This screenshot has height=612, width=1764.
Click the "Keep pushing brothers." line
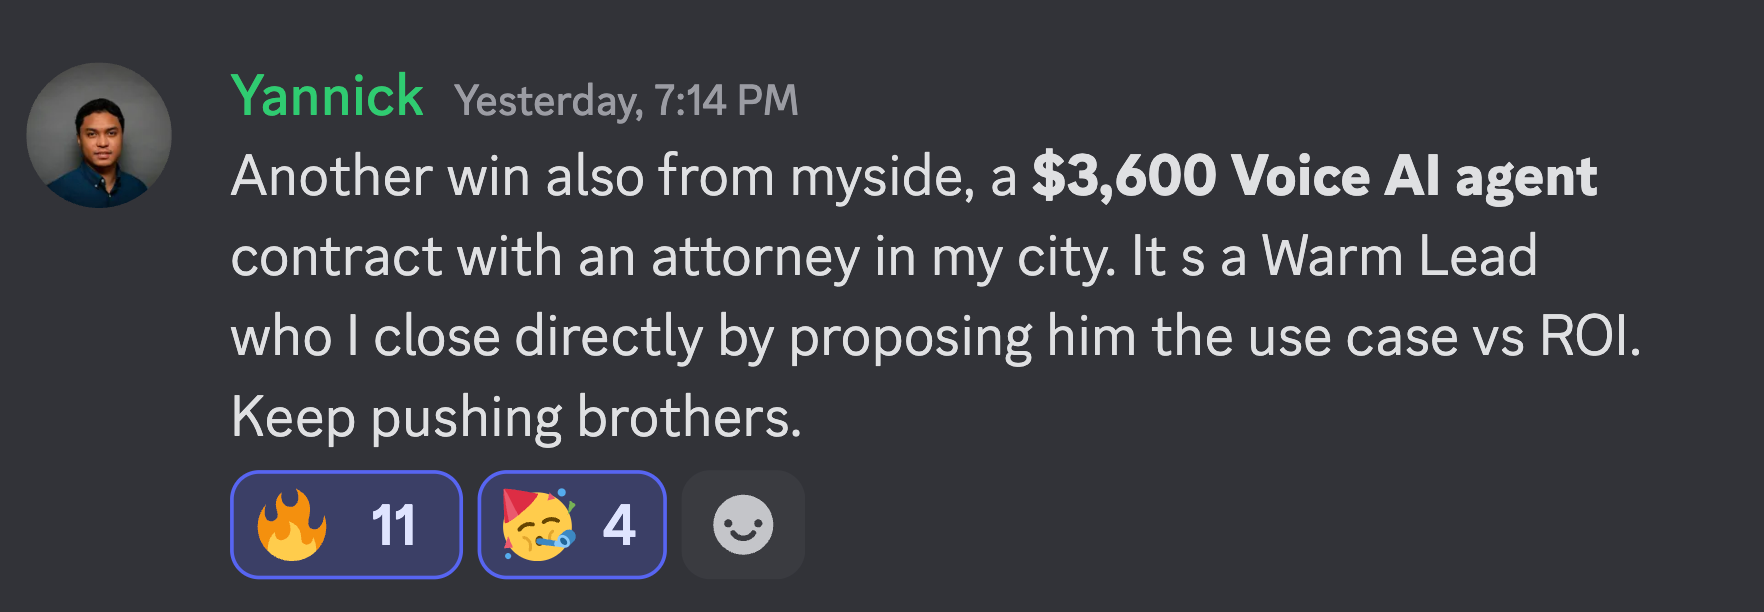(517, 418)
